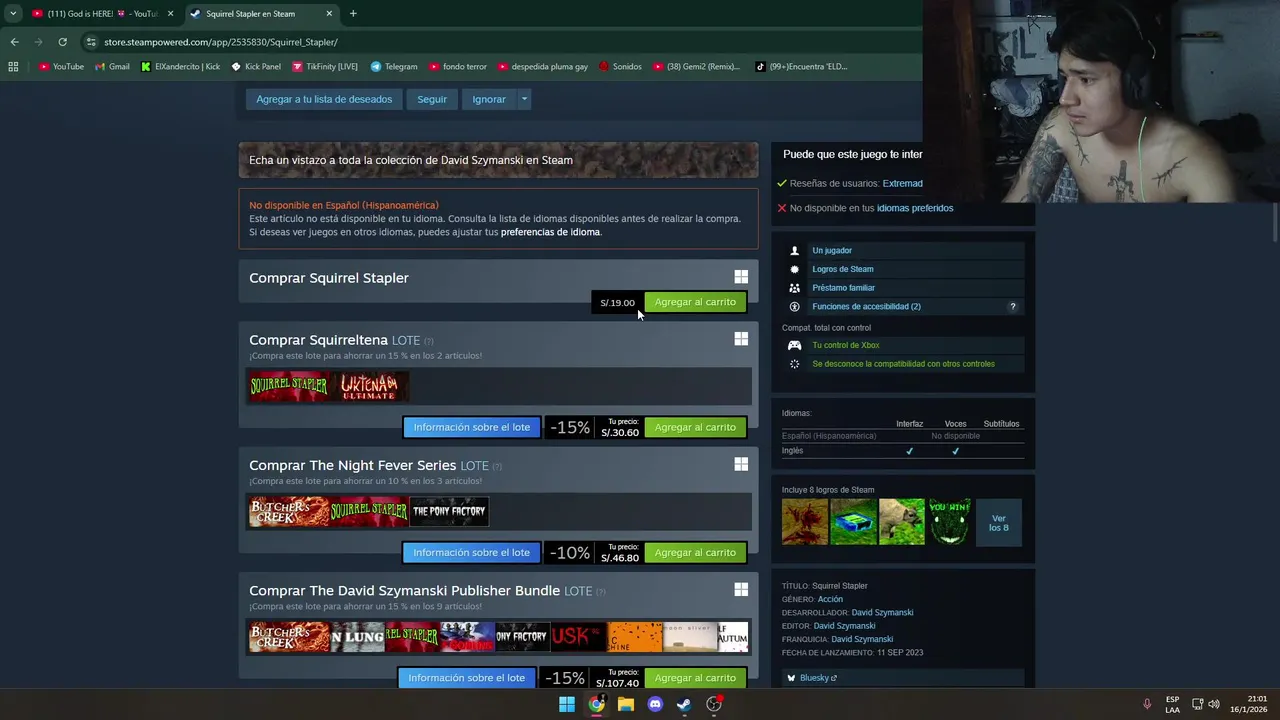The height and width of the screenshot is (720, 1280).
Task: Open the Uktena 64 Ultimate thumbnail
Action: tap(369, 386)
